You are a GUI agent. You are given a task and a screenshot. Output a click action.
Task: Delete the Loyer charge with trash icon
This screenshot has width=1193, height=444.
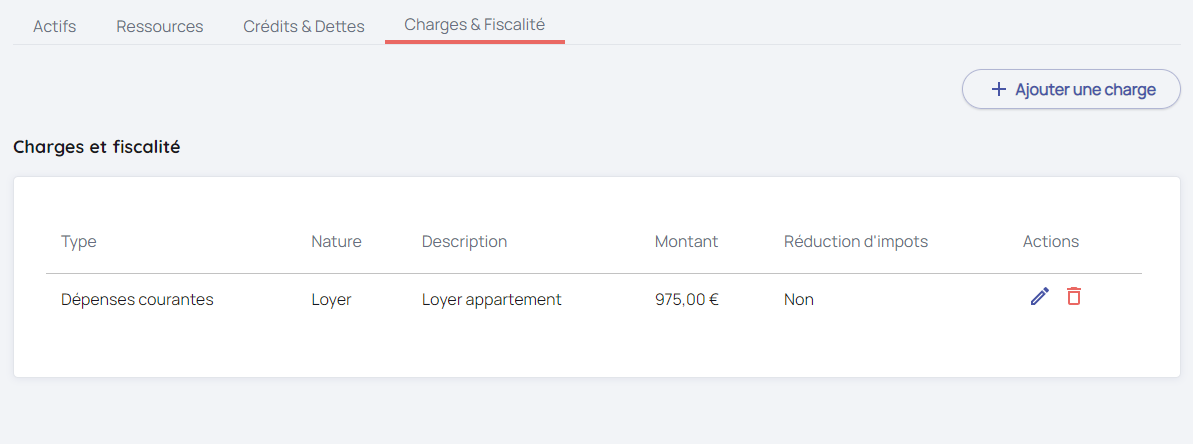point(1074,296)
